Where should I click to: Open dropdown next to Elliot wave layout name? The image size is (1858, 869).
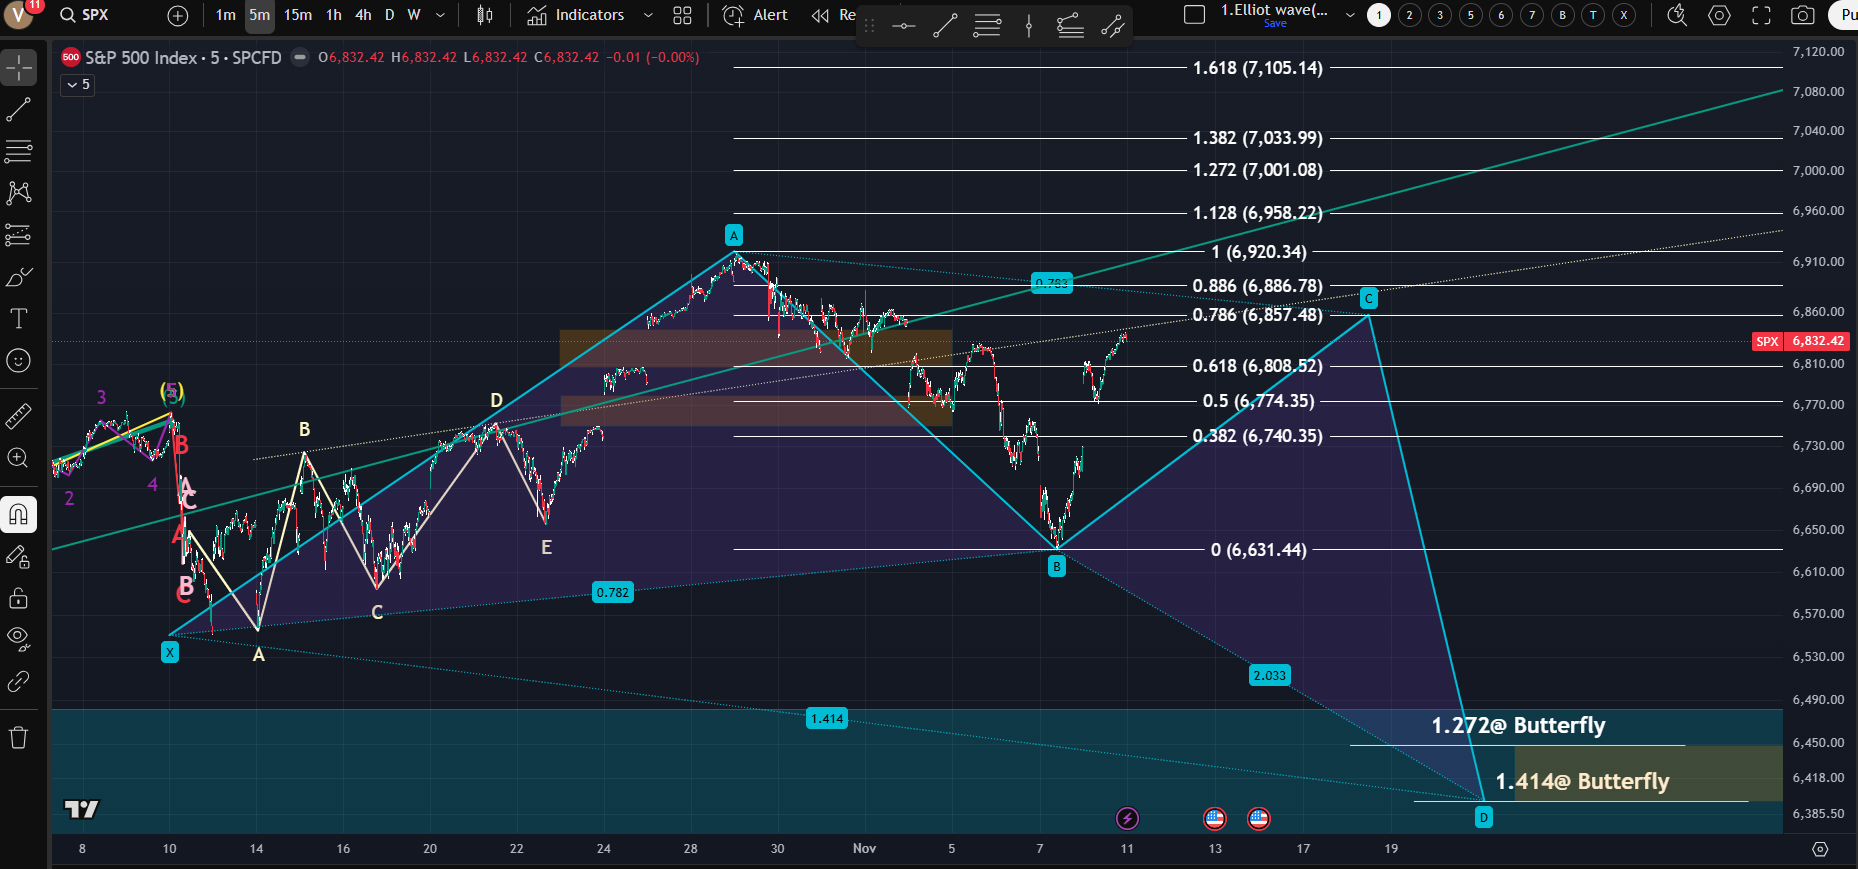click(1350, 15)
